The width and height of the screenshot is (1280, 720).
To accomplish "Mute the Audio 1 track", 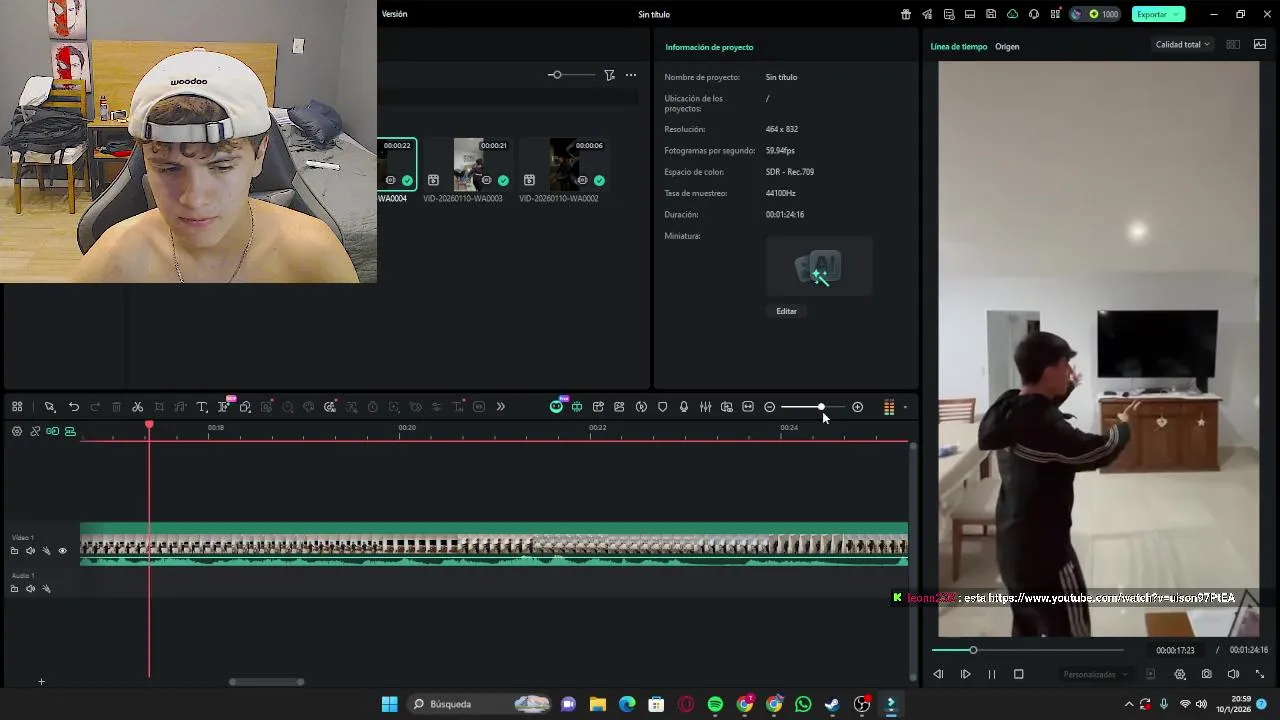I will tap(30, 589).
